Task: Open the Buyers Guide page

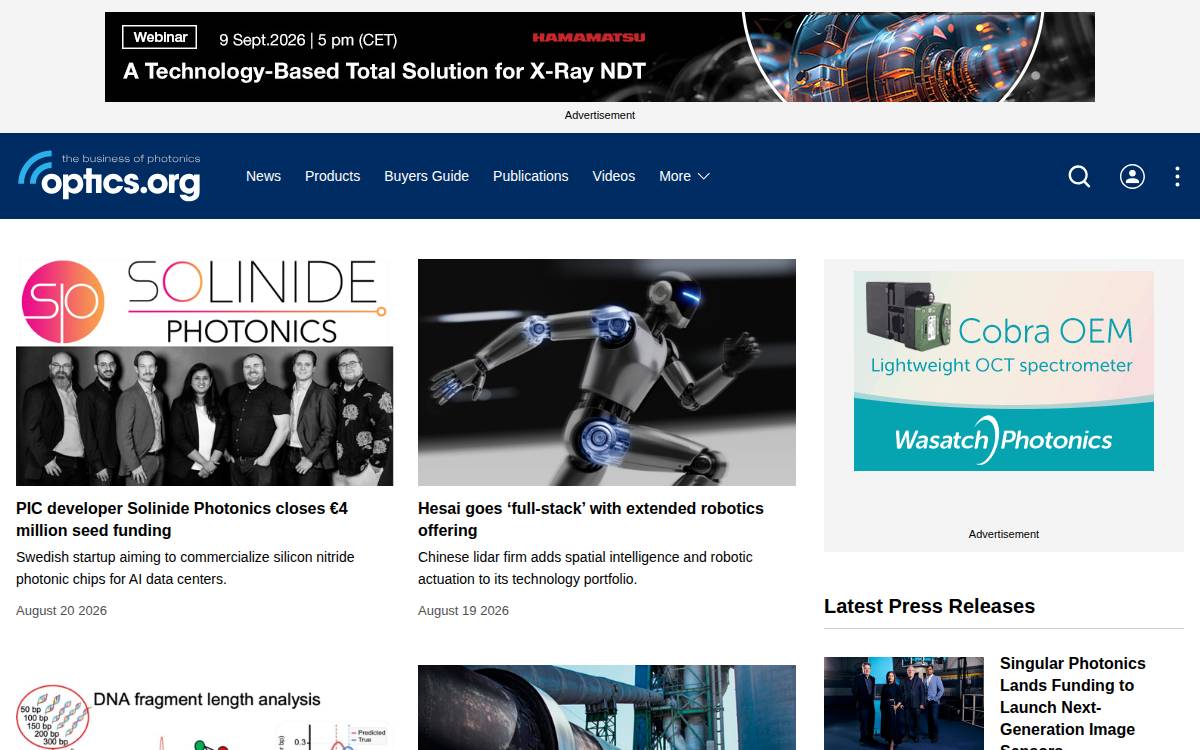Action: coord(426,176)
